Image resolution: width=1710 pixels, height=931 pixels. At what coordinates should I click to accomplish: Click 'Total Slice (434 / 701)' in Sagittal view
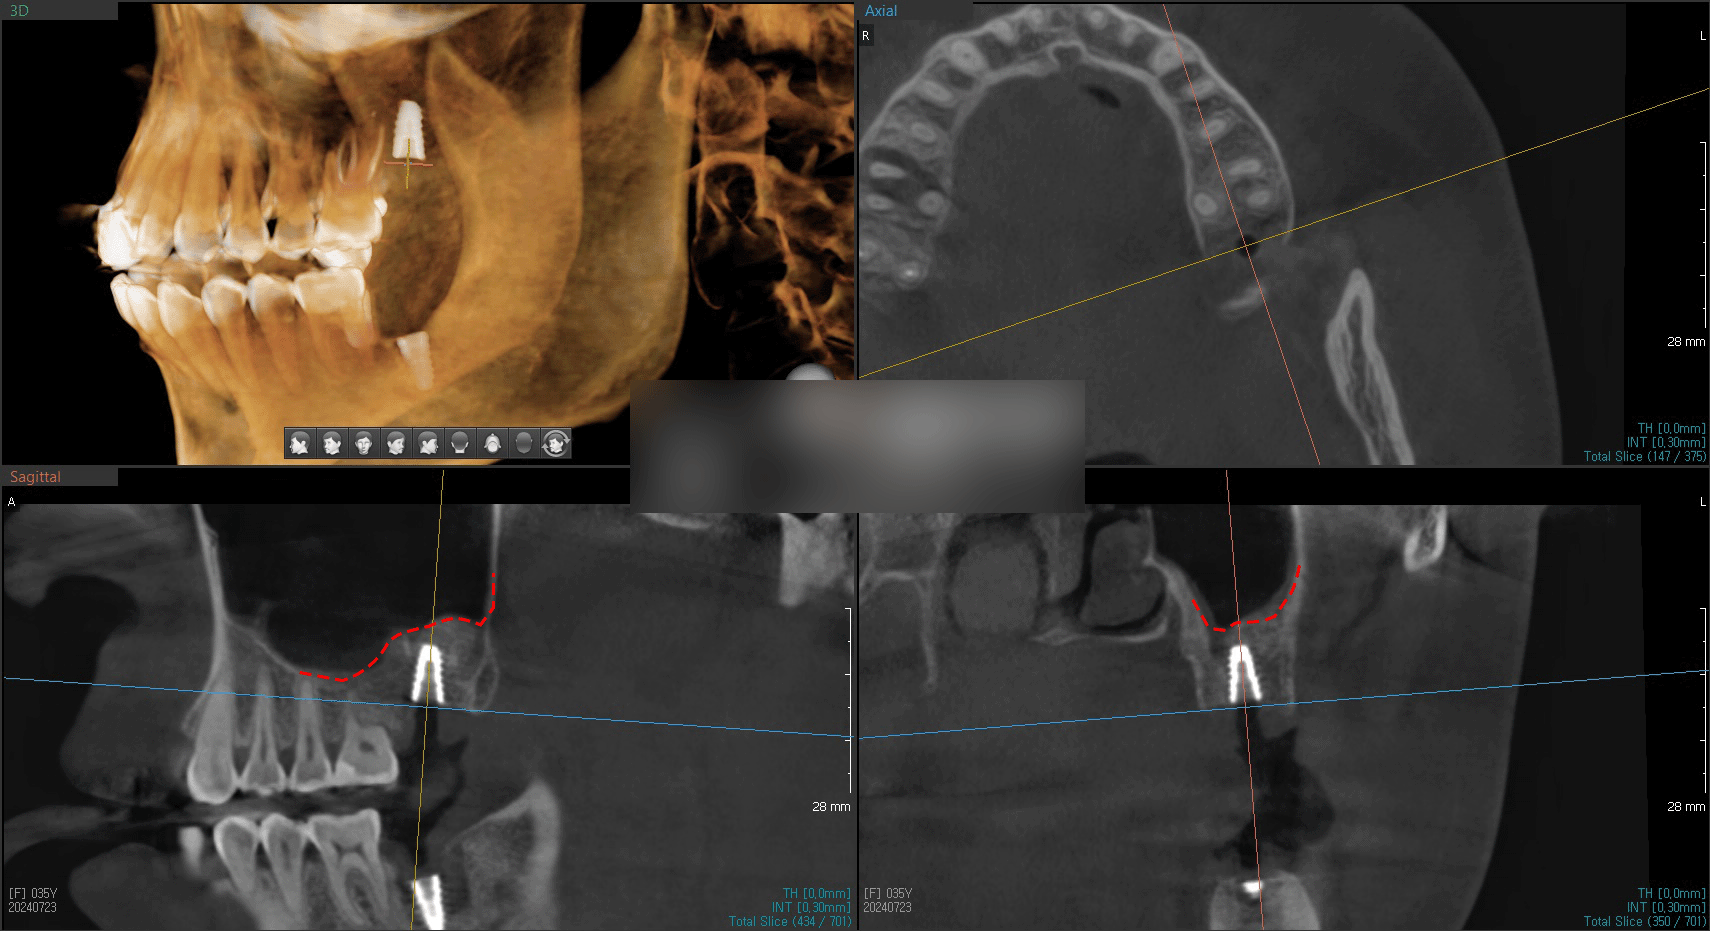pyautogui.click(x=789, y=921)
